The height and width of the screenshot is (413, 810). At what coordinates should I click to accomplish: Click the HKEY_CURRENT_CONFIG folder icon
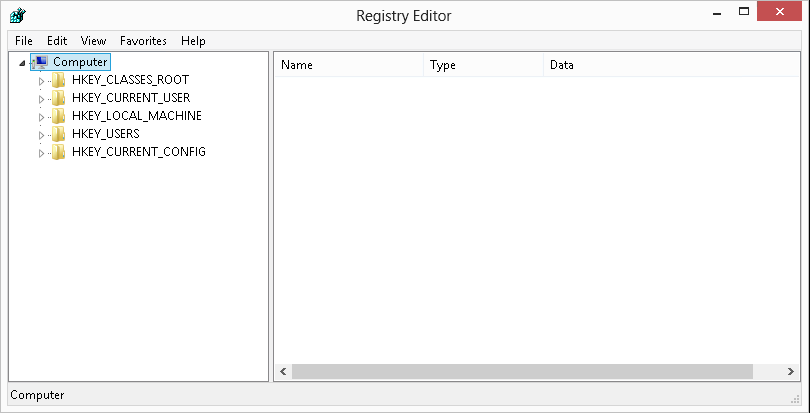point(58,152)
